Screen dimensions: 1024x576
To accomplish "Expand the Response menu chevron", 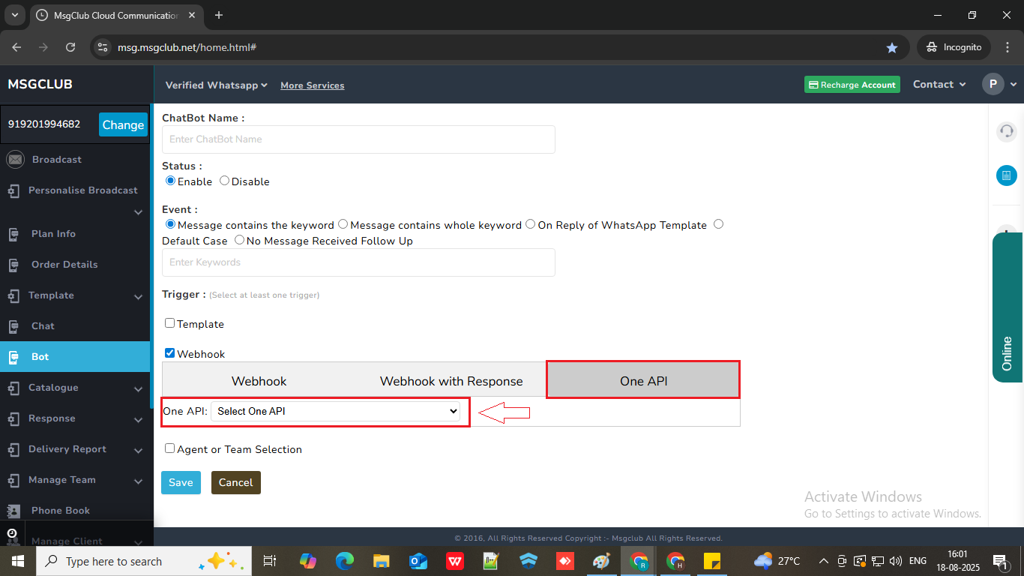I will (138, 419).
